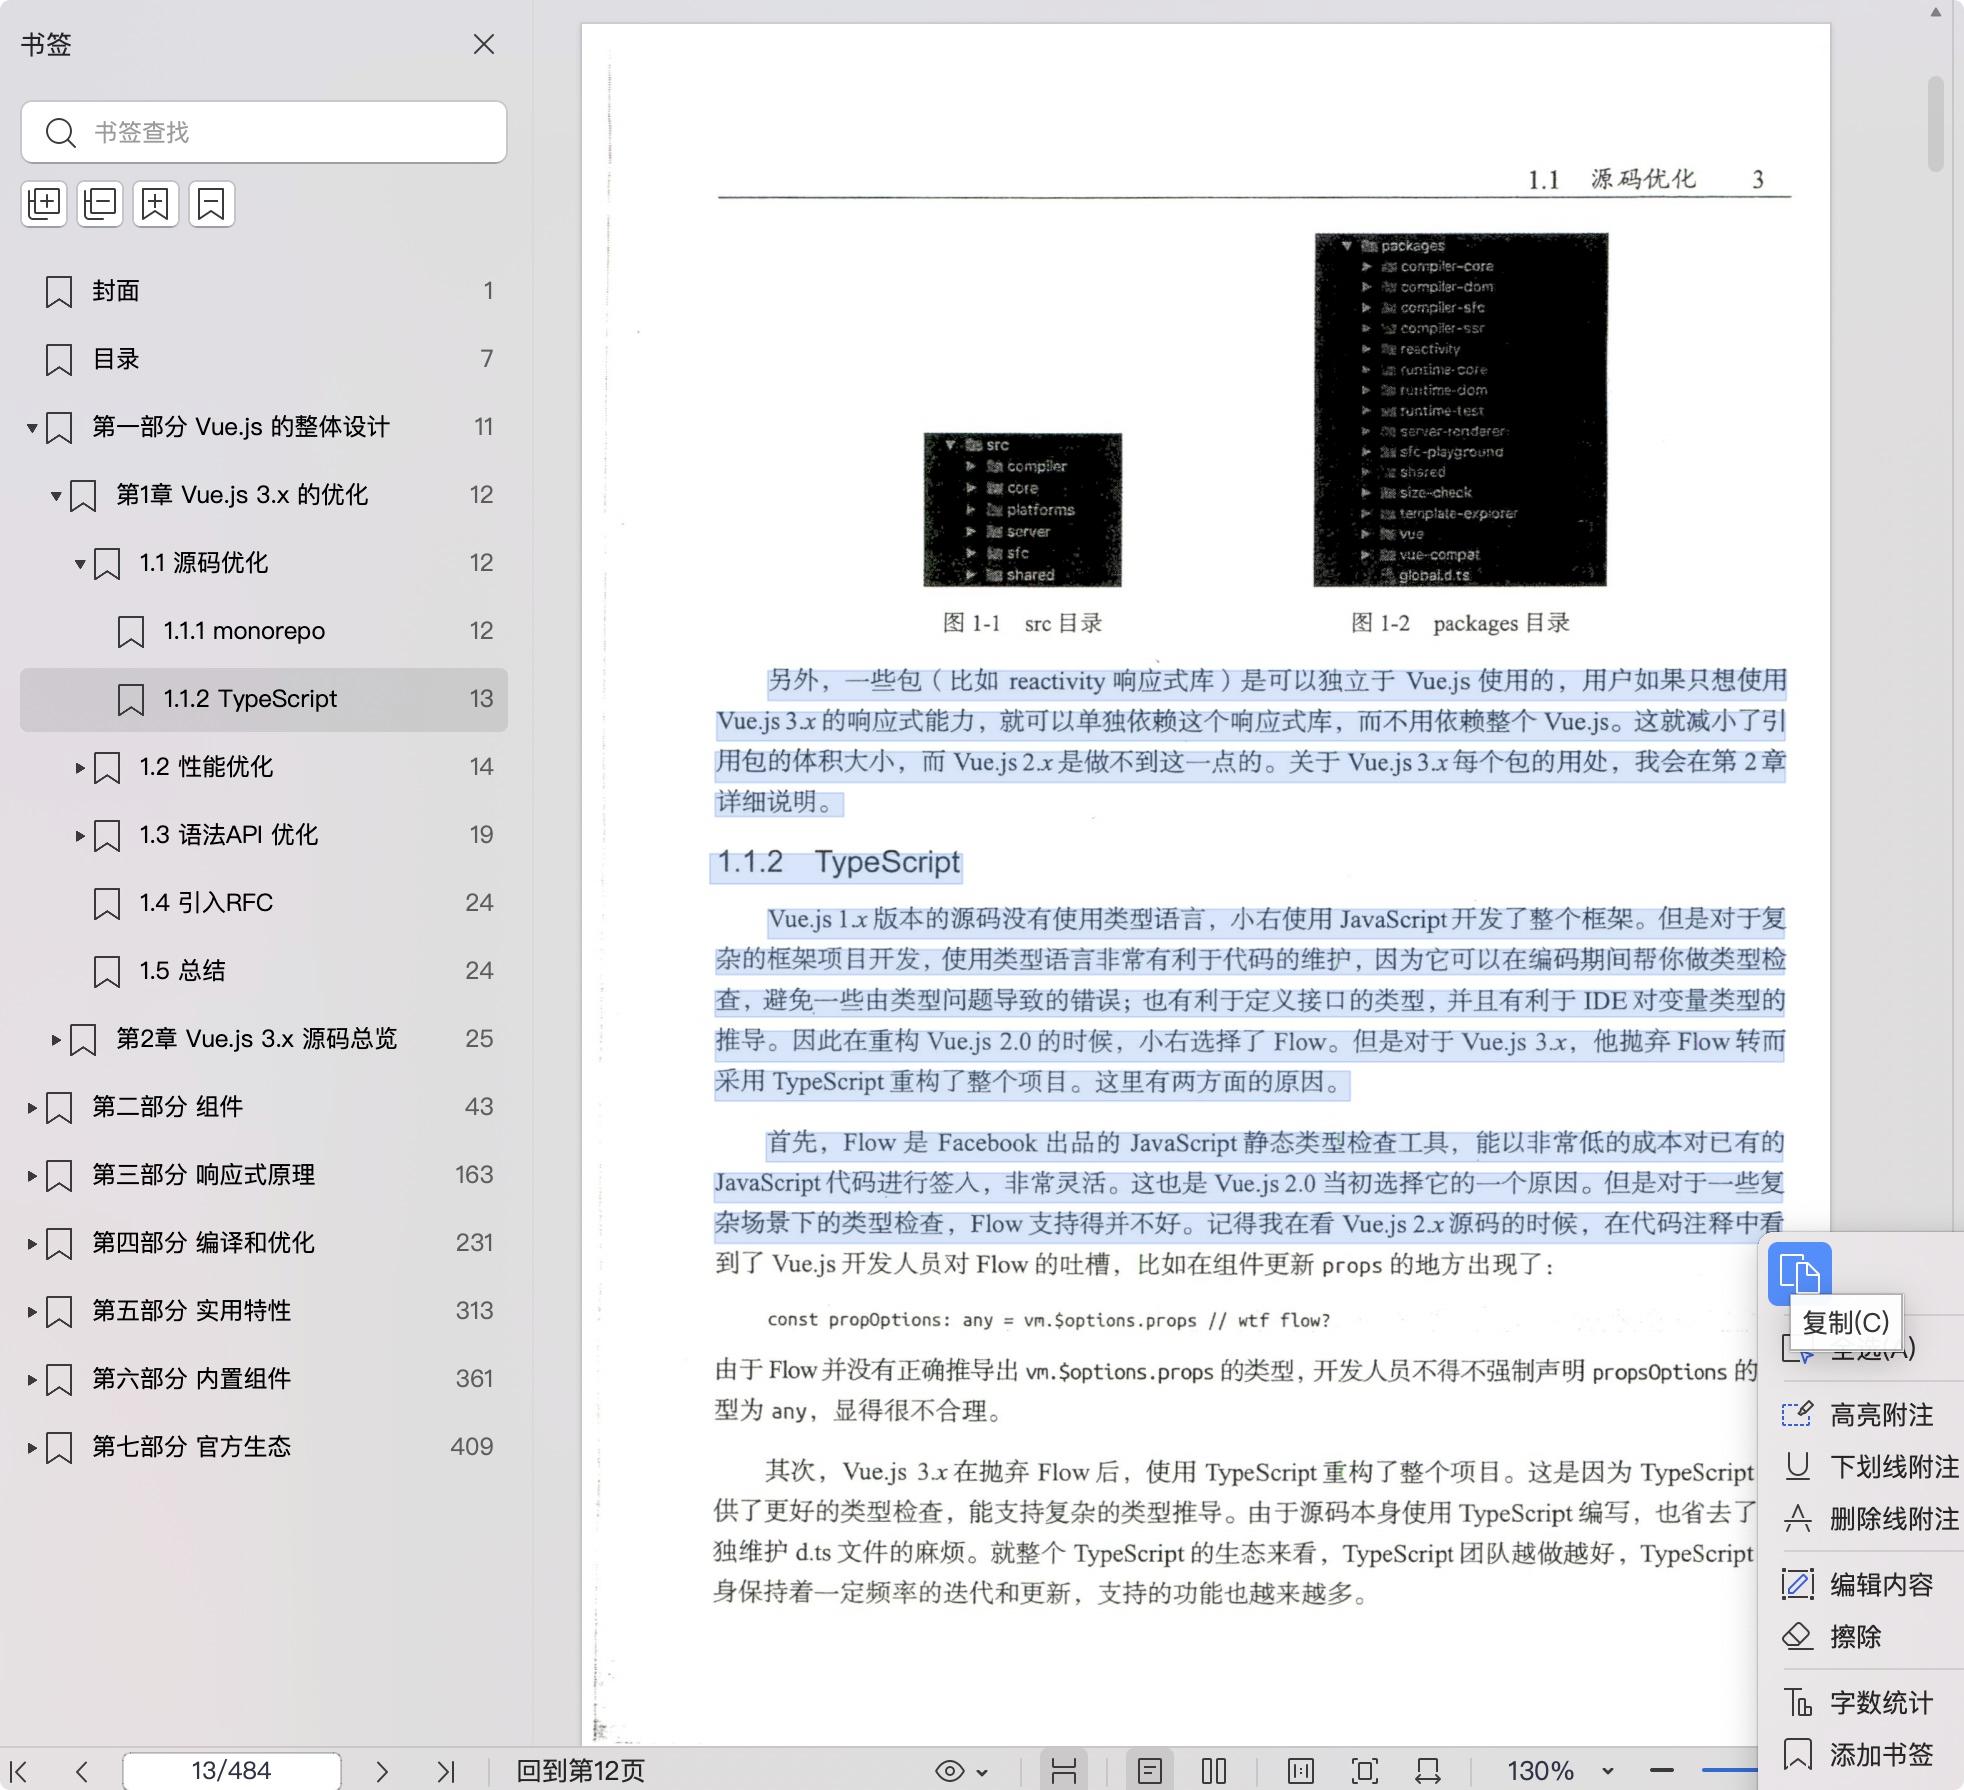Go to 1.4 引入RFC bookmark
The image size is (1964, 1790).
click(x=264, y=903)
